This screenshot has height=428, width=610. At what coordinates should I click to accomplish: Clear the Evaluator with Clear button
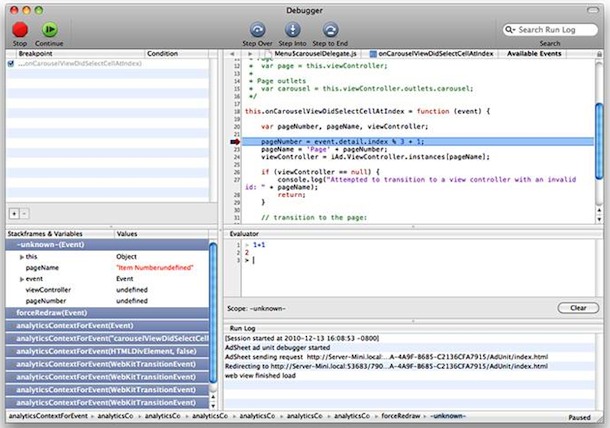pyautogui.click(x=578, y=308)
